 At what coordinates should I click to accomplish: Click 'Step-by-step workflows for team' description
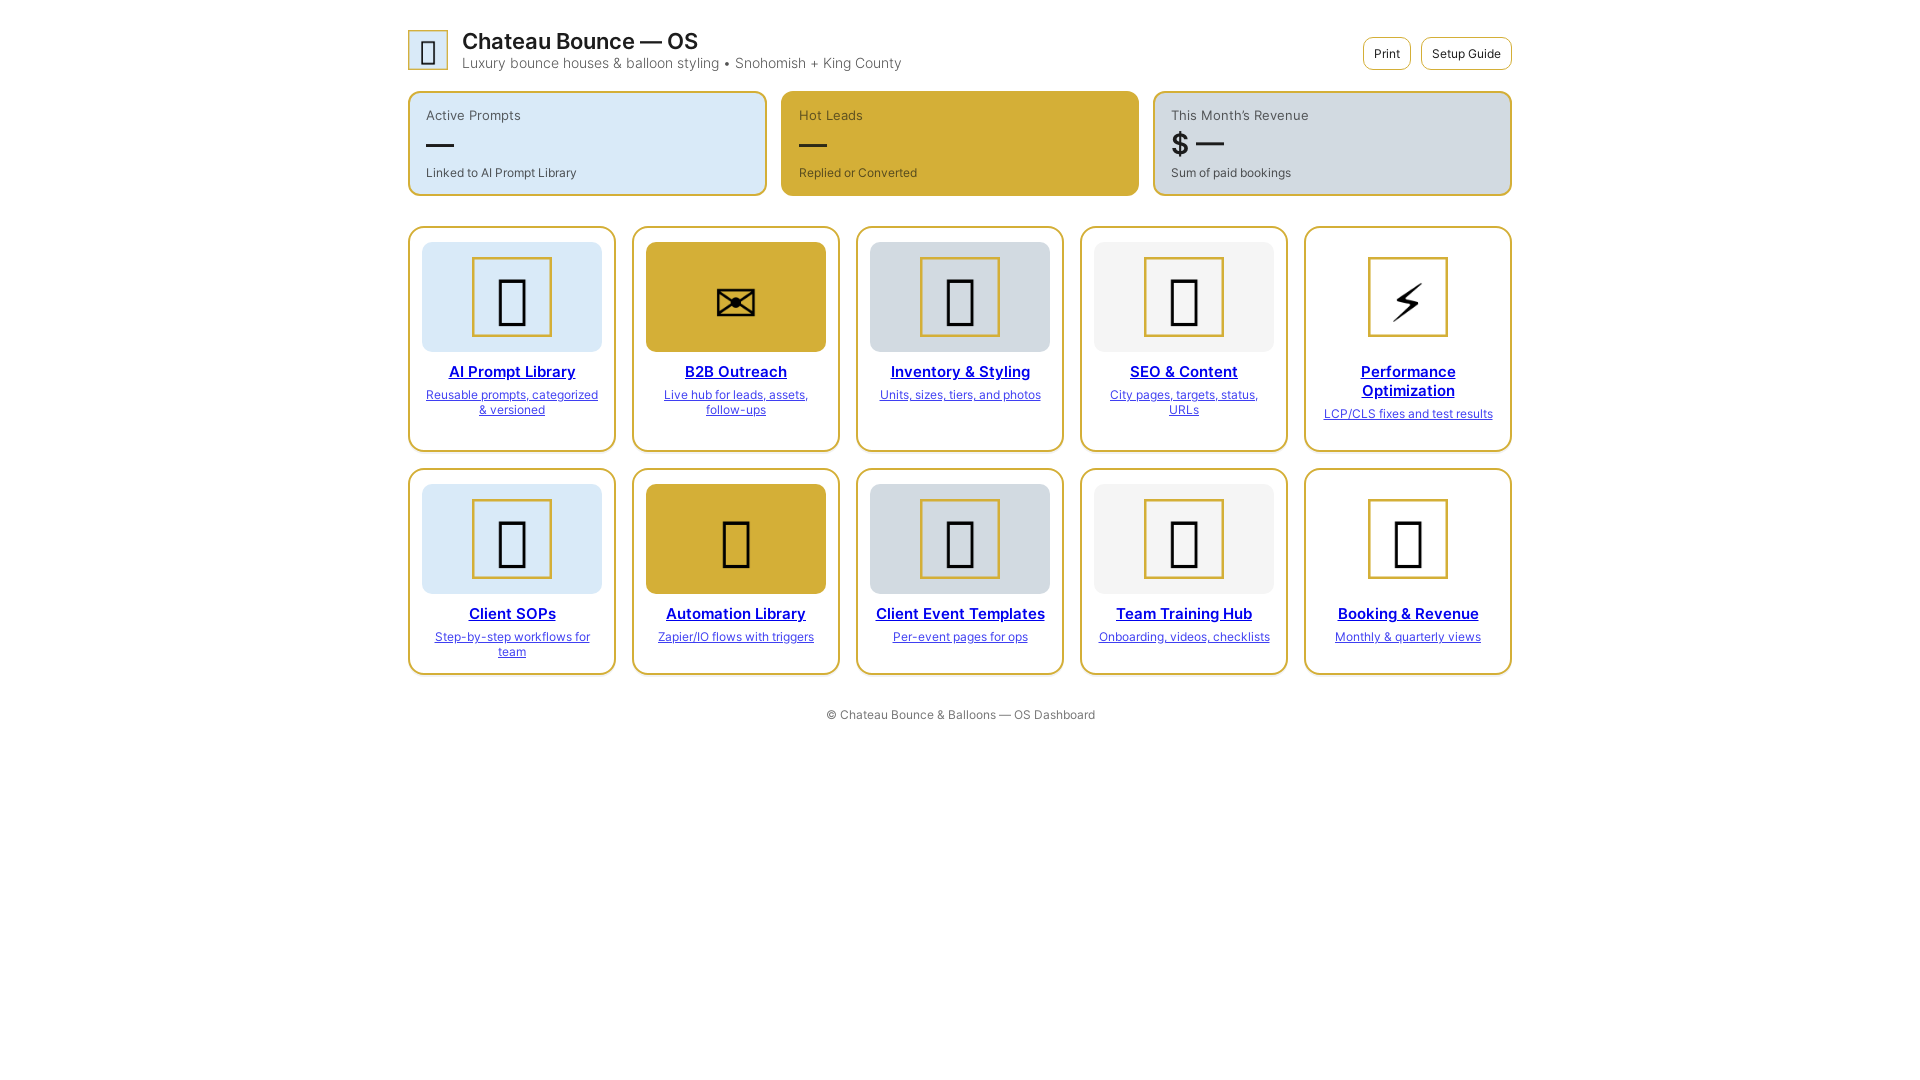coord(512,644)
